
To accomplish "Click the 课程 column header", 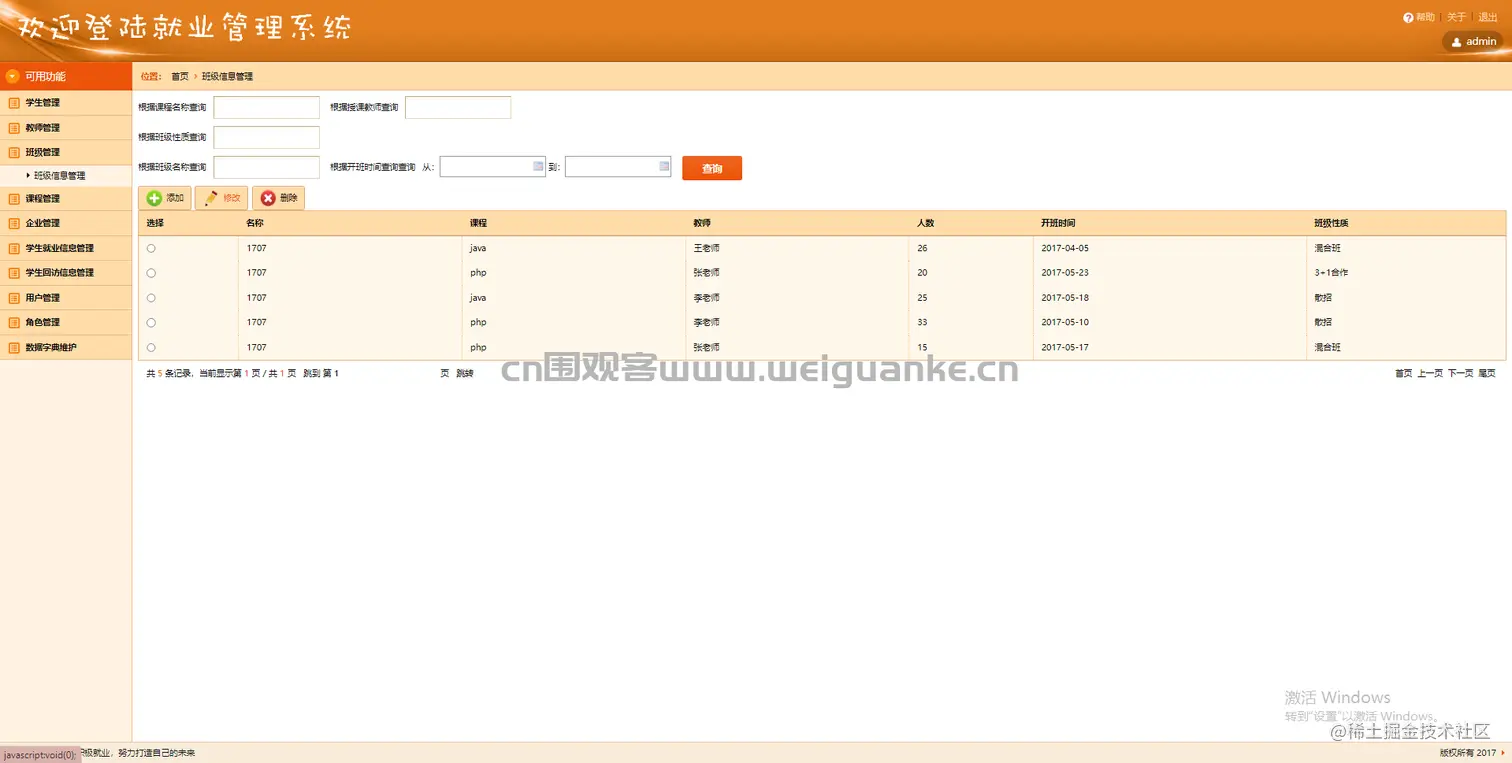I will tap(478, 223).
